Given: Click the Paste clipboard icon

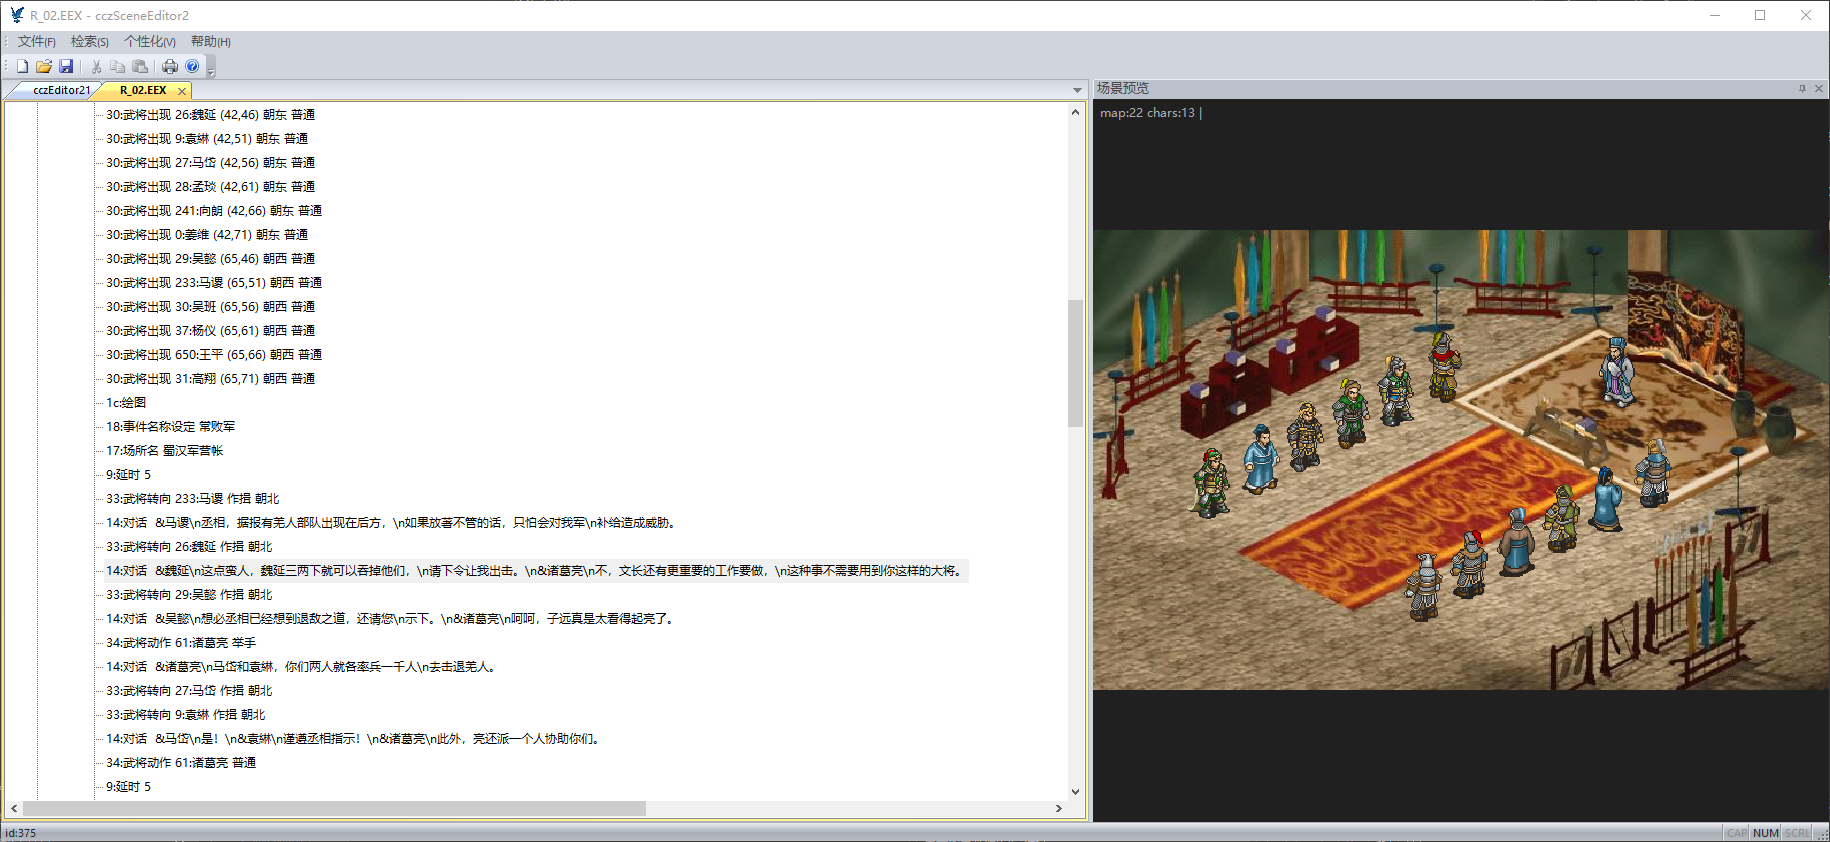Looking at the screenshot, I should click(140, 66).
